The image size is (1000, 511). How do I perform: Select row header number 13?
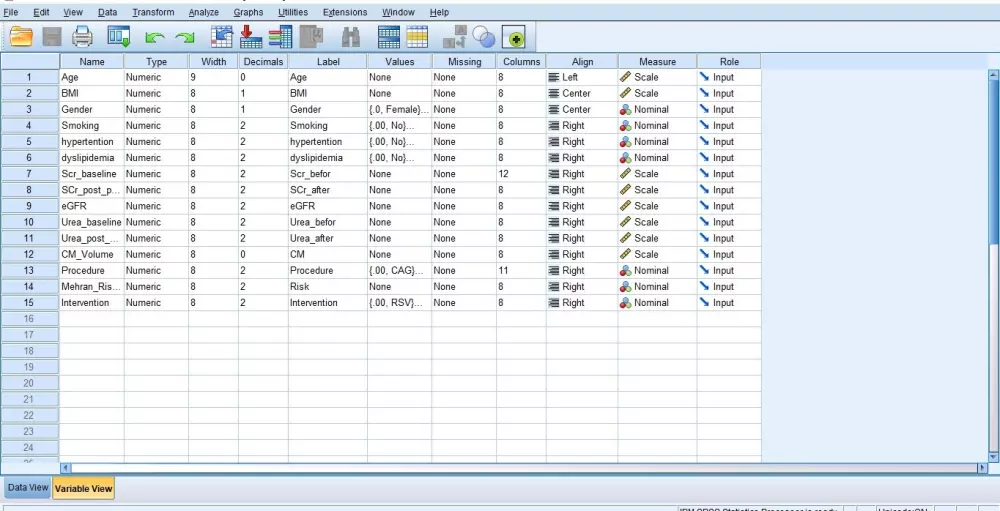tap(30, 270)
